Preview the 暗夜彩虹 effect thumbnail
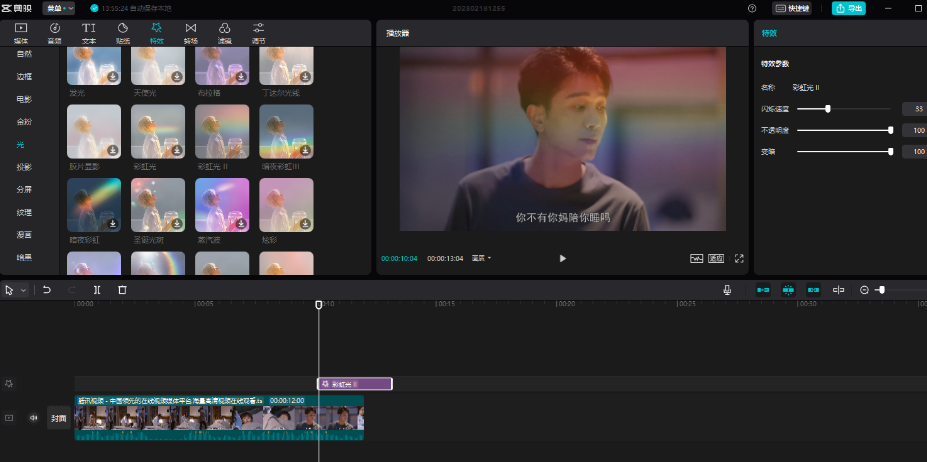 (94, 205)
